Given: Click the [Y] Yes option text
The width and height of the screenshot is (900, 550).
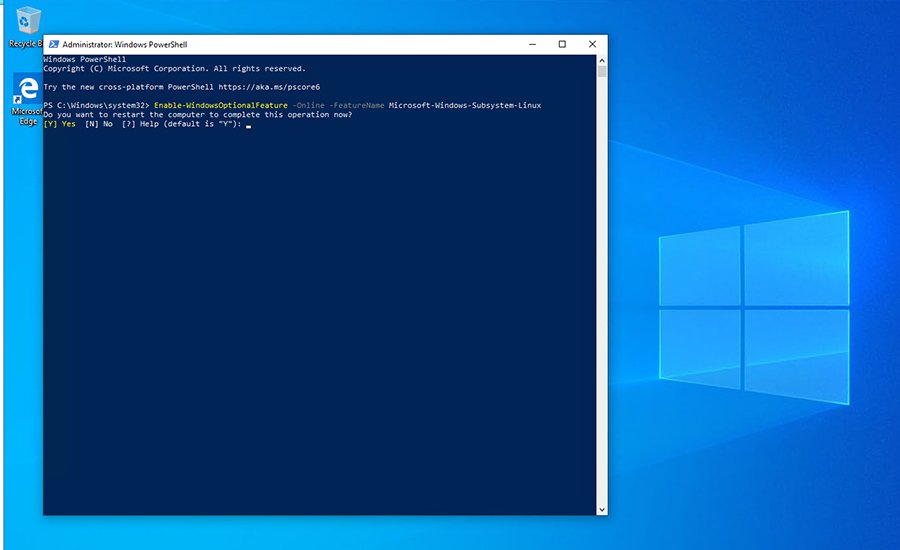Looking at the screenshot, I should (x=60, y=124).
